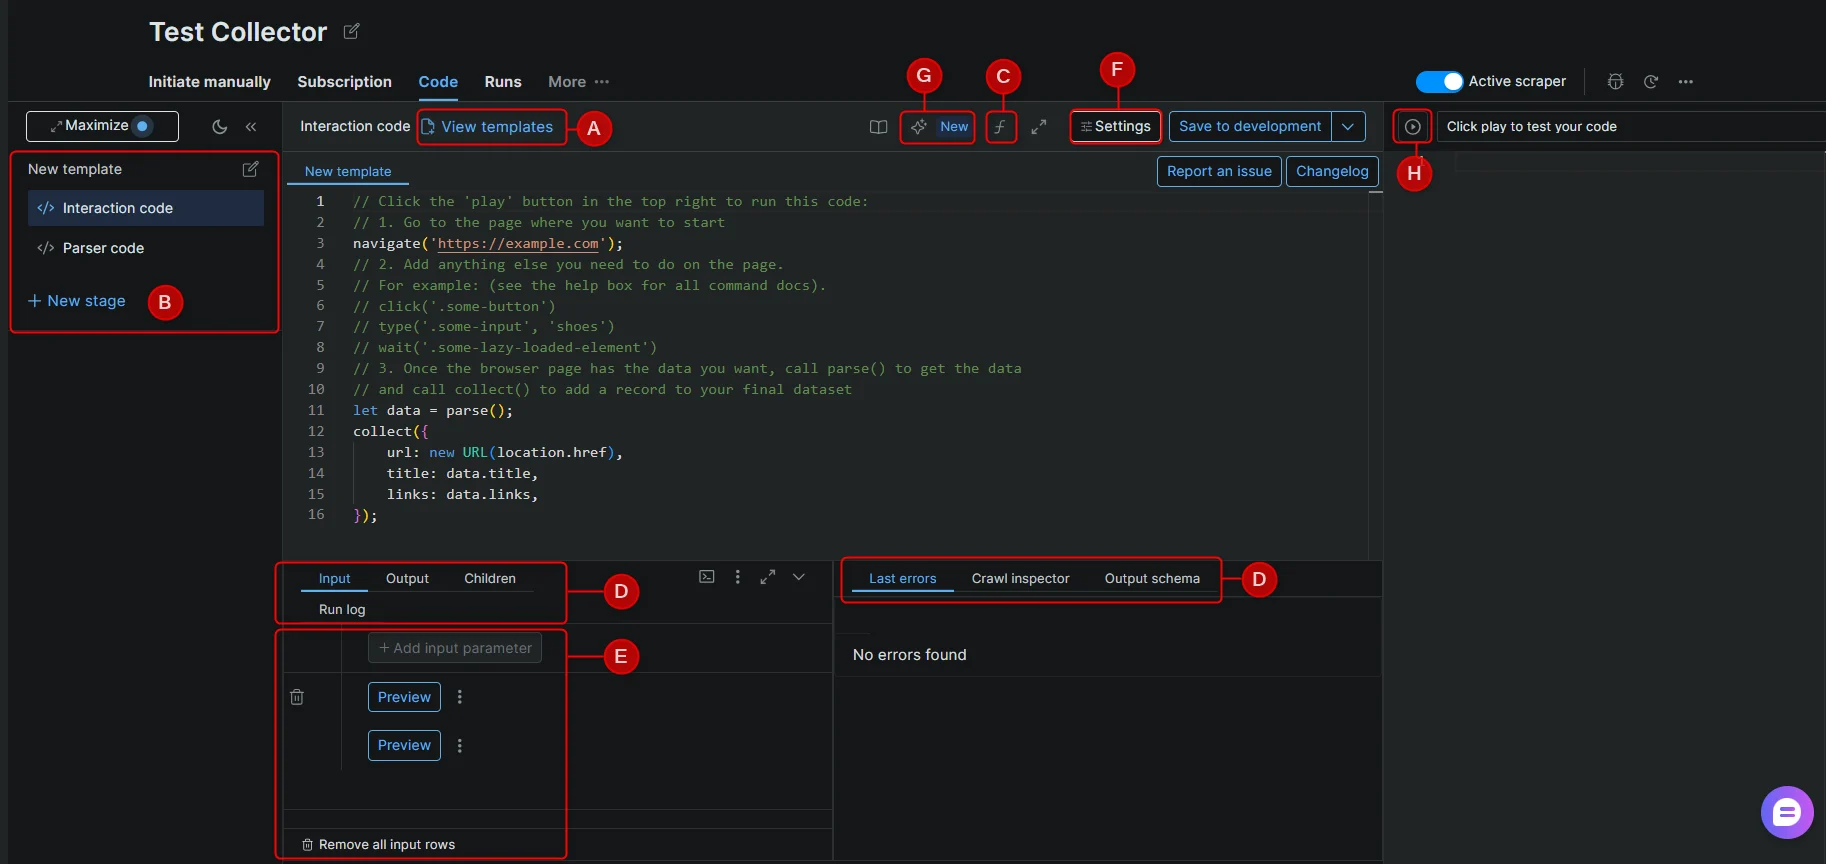Select Interaction code in the sidebar

(146, 208)
